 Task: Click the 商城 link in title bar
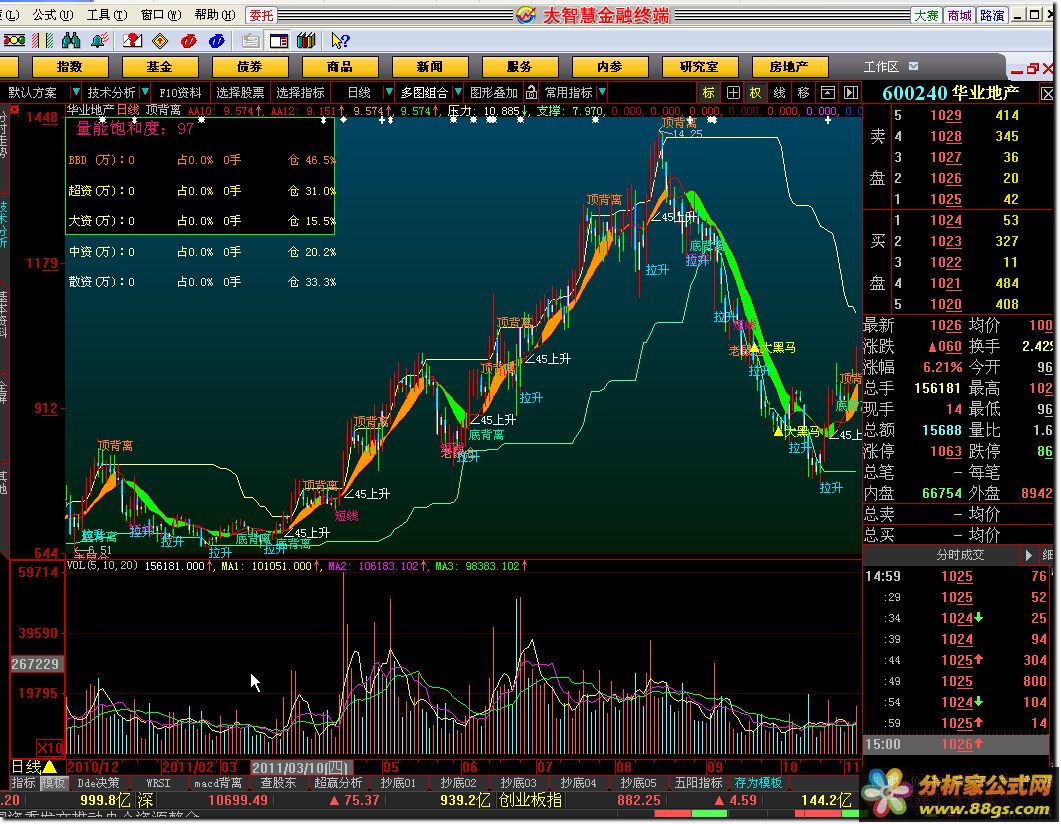pos(960,15)
